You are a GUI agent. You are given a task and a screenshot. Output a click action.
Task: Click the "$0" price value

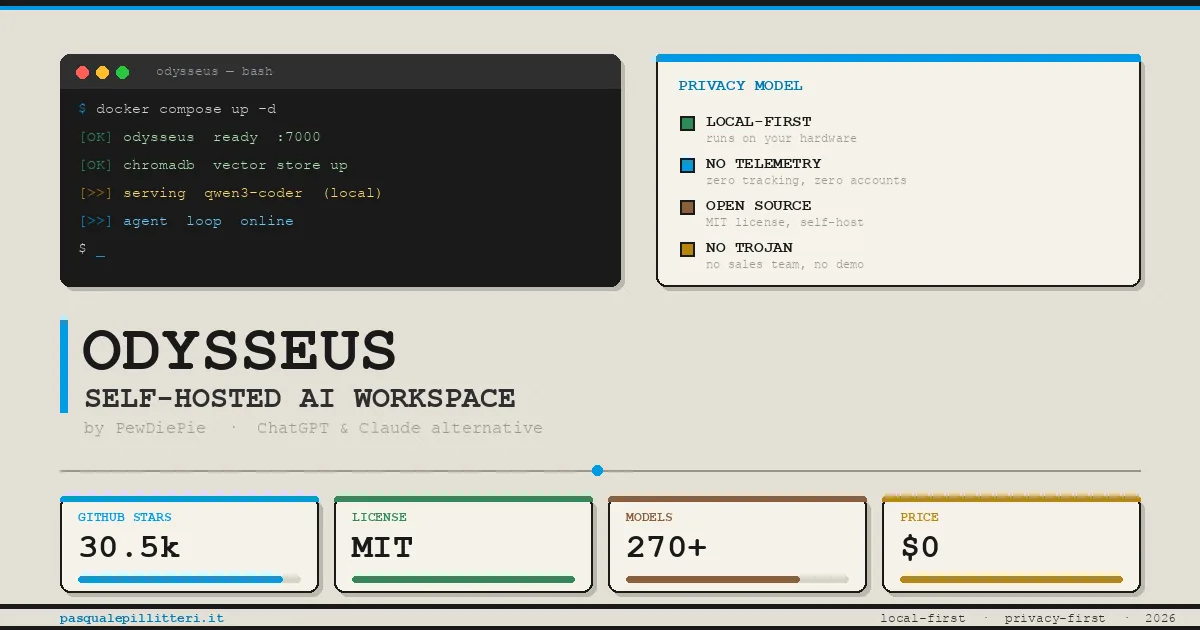920,547
